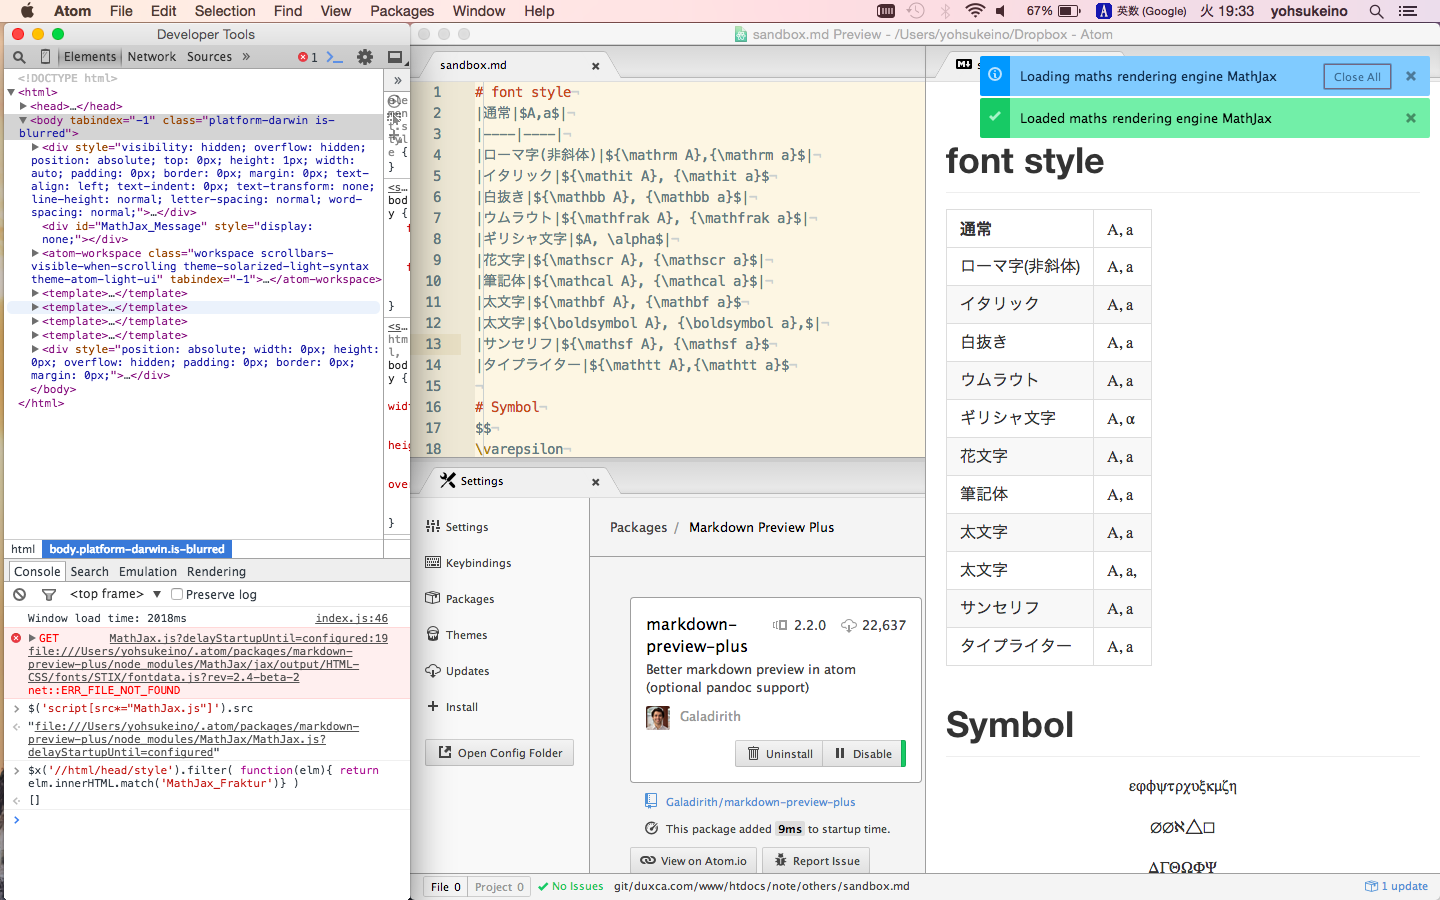This screenshot has height=900, width=1440.
Task: Toggle the DevTools device mode phone icon
Action: [x=45, y=57]
